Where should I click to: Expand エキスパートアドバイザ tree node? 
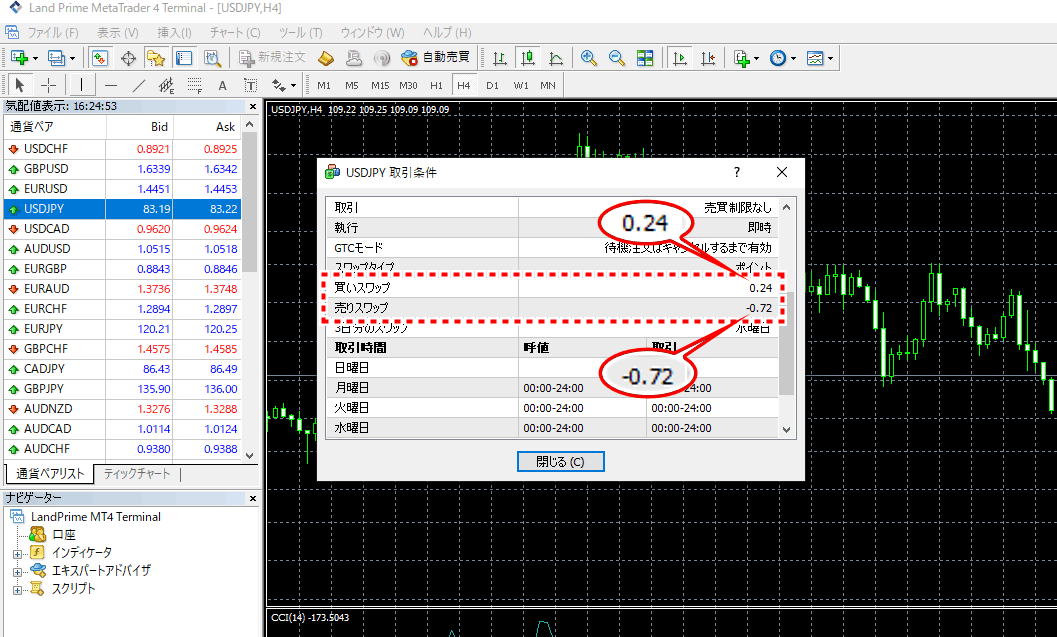[x=18, y=572]
